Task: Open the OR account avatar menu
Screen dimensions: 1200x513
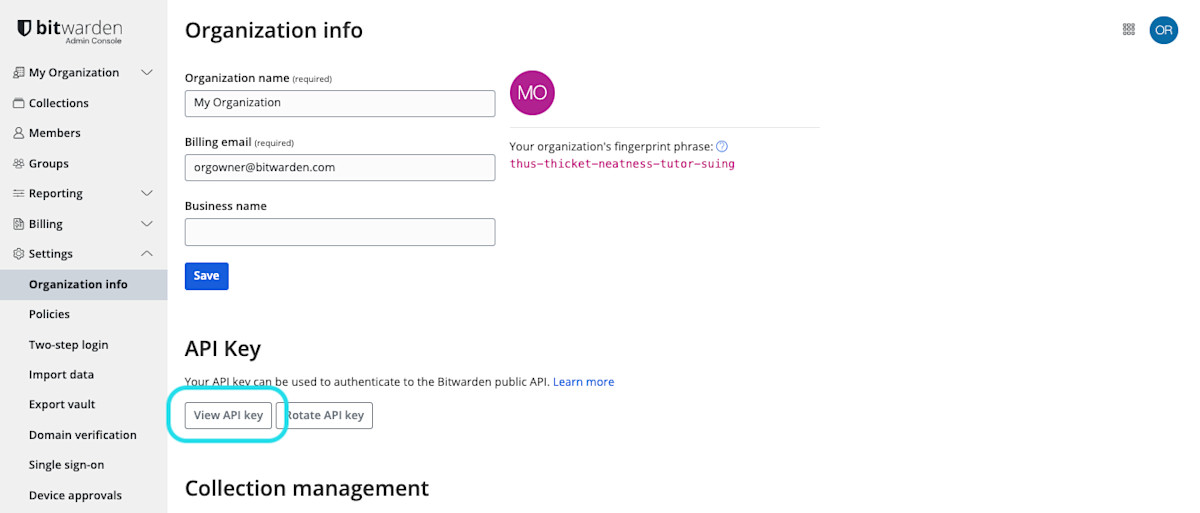Action: click(1163, 30)
